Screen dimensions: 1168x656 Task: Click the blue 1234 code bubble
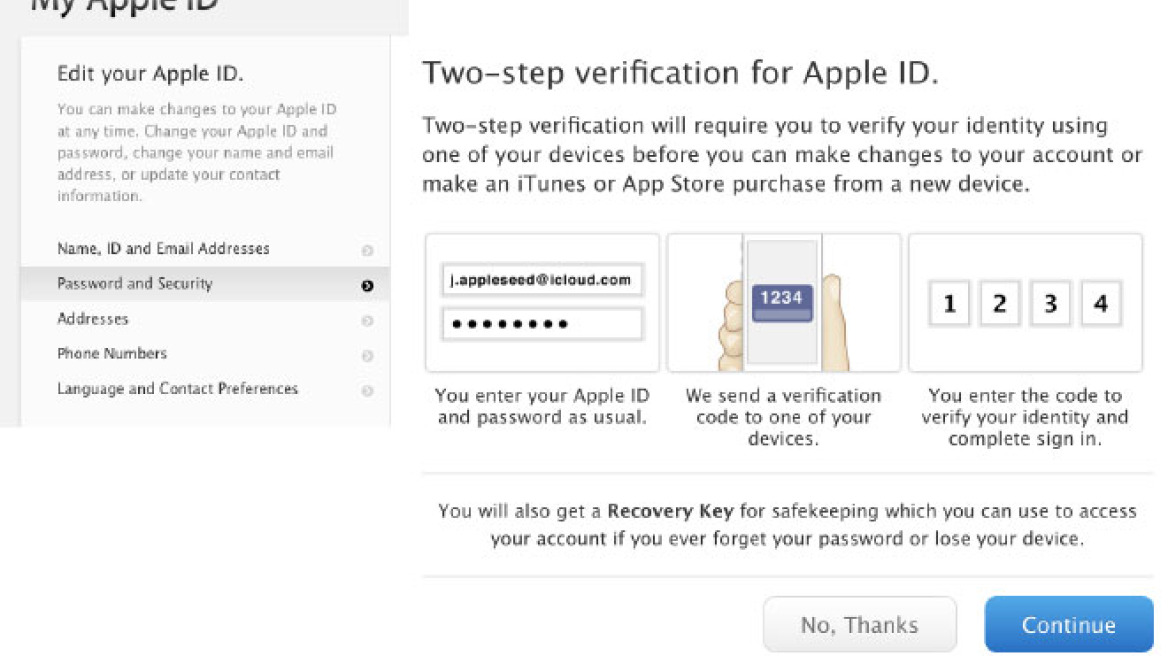point(781,300)
